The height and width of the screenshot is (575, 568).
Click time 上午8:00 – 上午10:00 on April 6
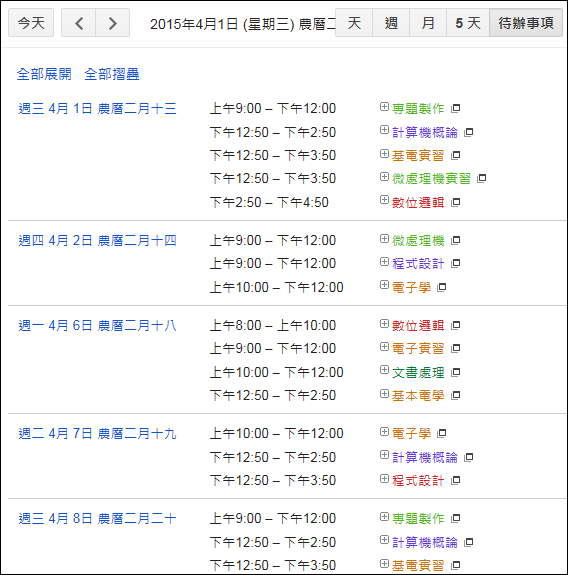[273, 326]
